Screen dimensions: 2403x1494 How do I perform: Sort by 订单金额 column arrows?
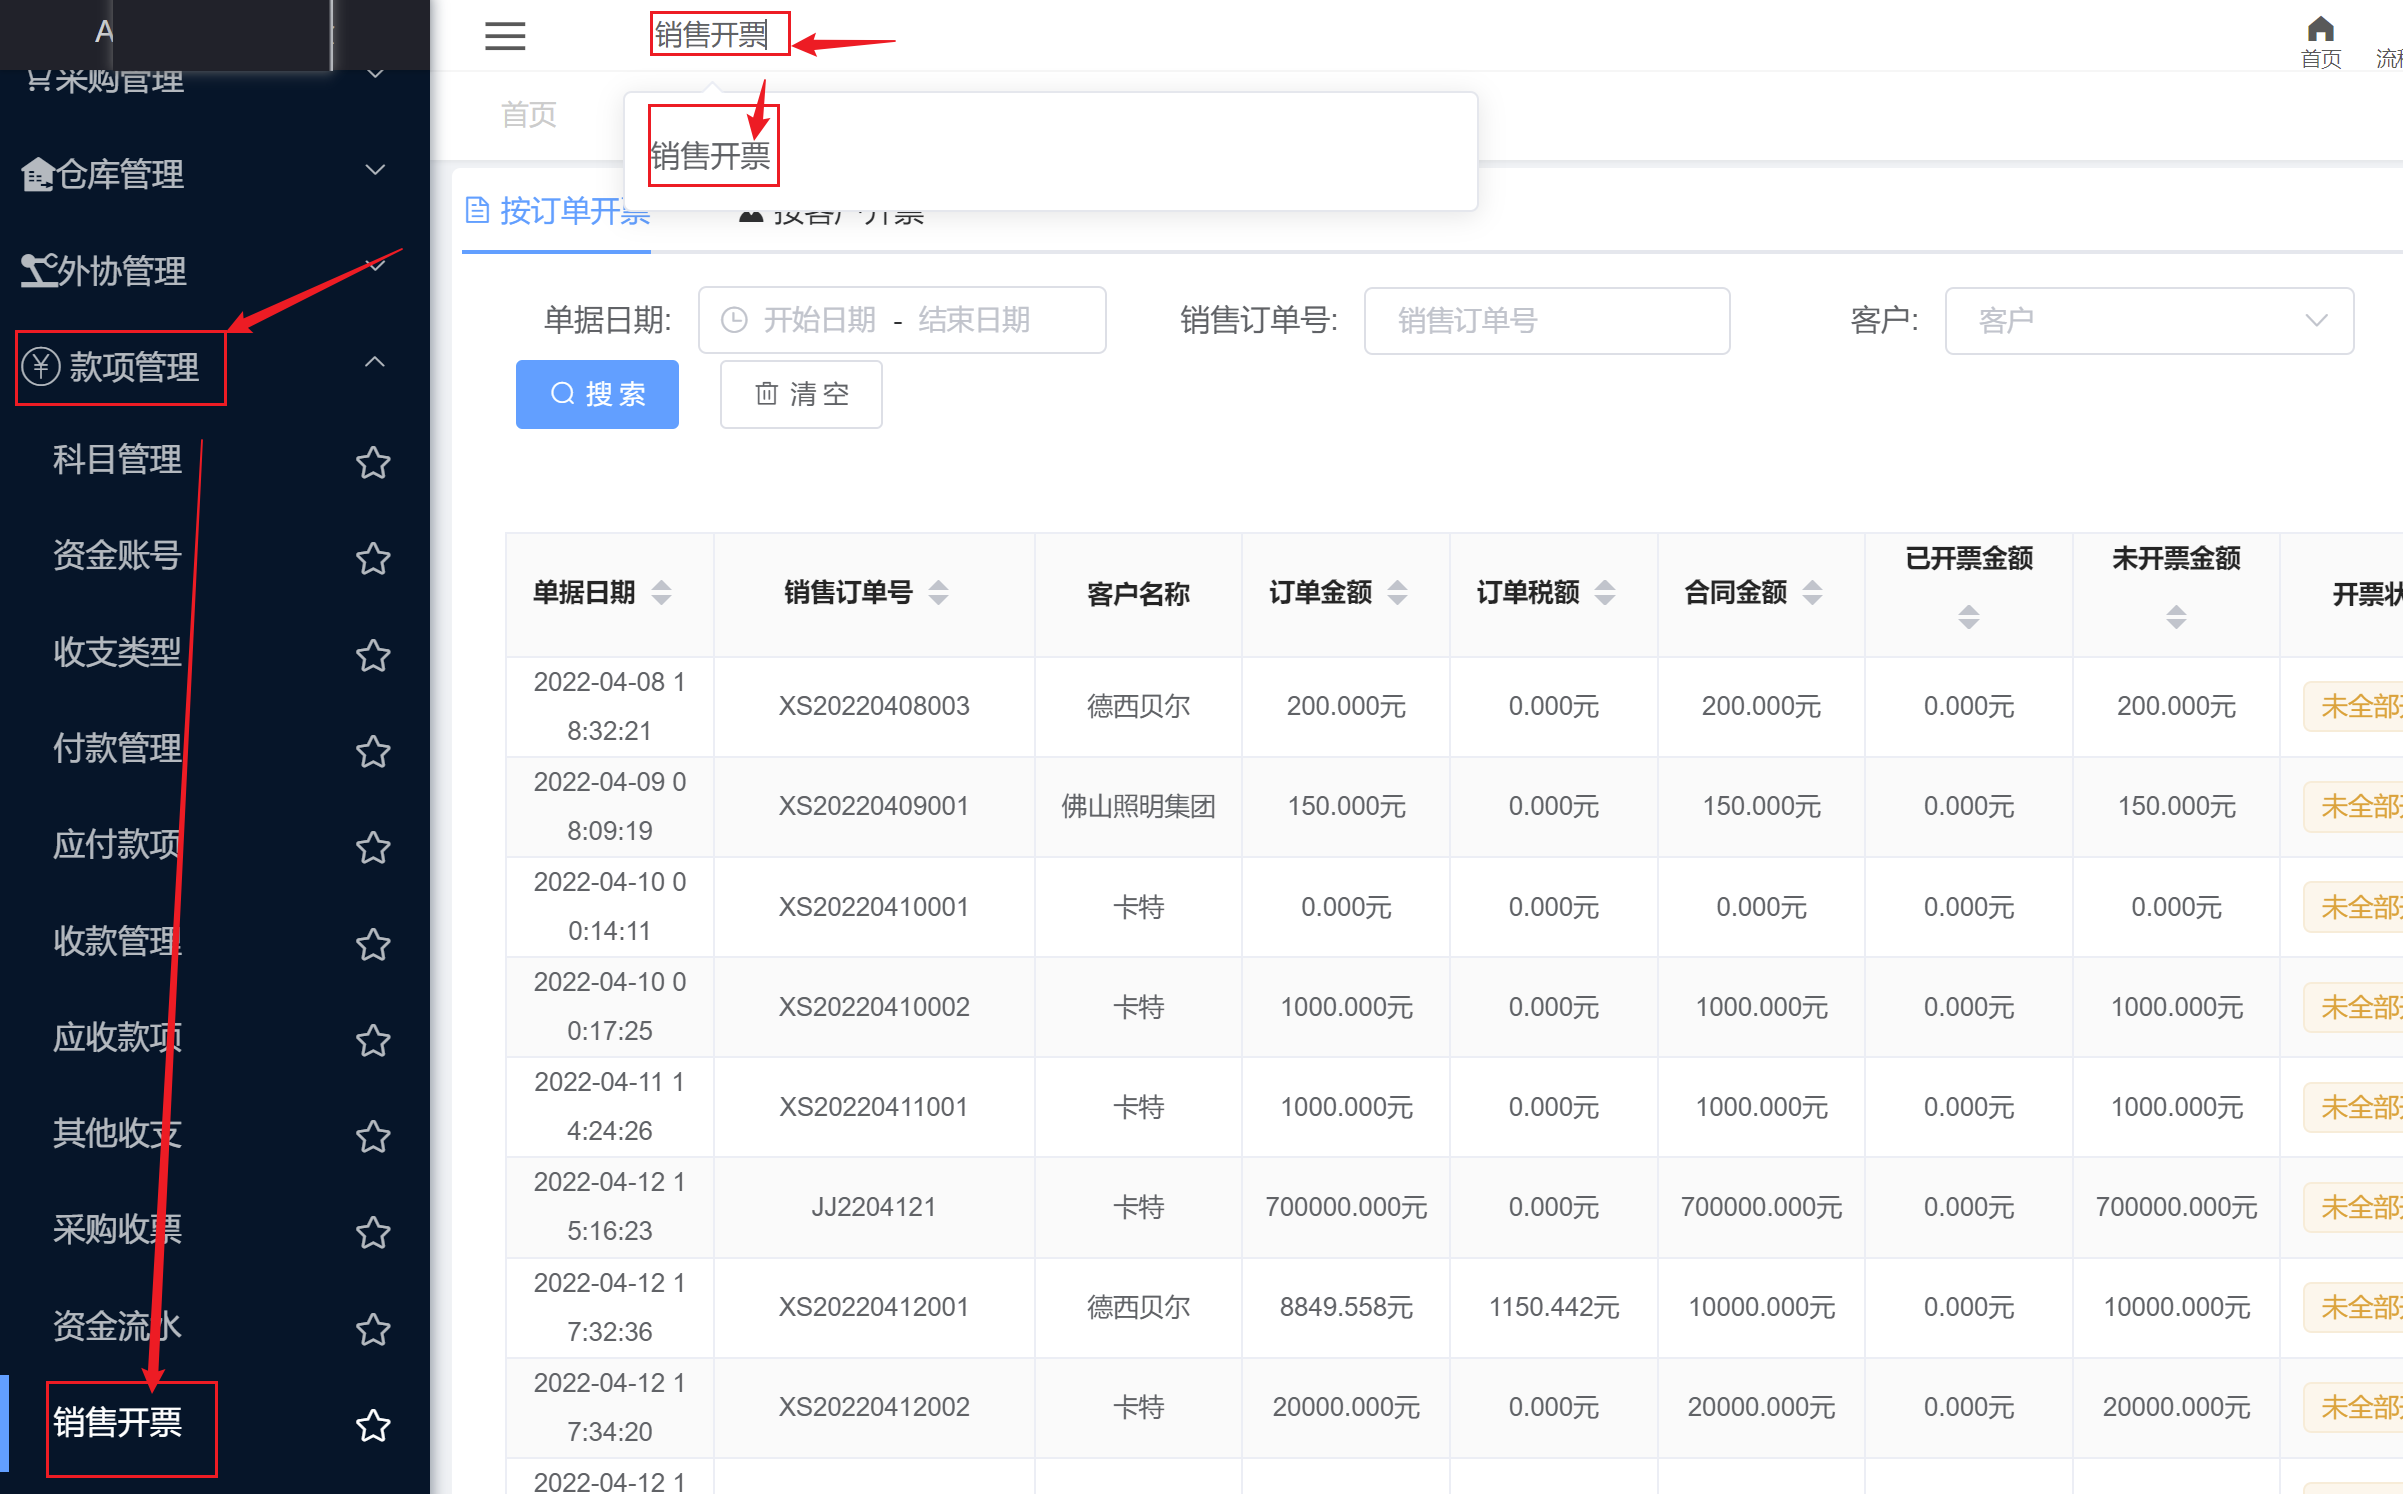[1397, 592]
